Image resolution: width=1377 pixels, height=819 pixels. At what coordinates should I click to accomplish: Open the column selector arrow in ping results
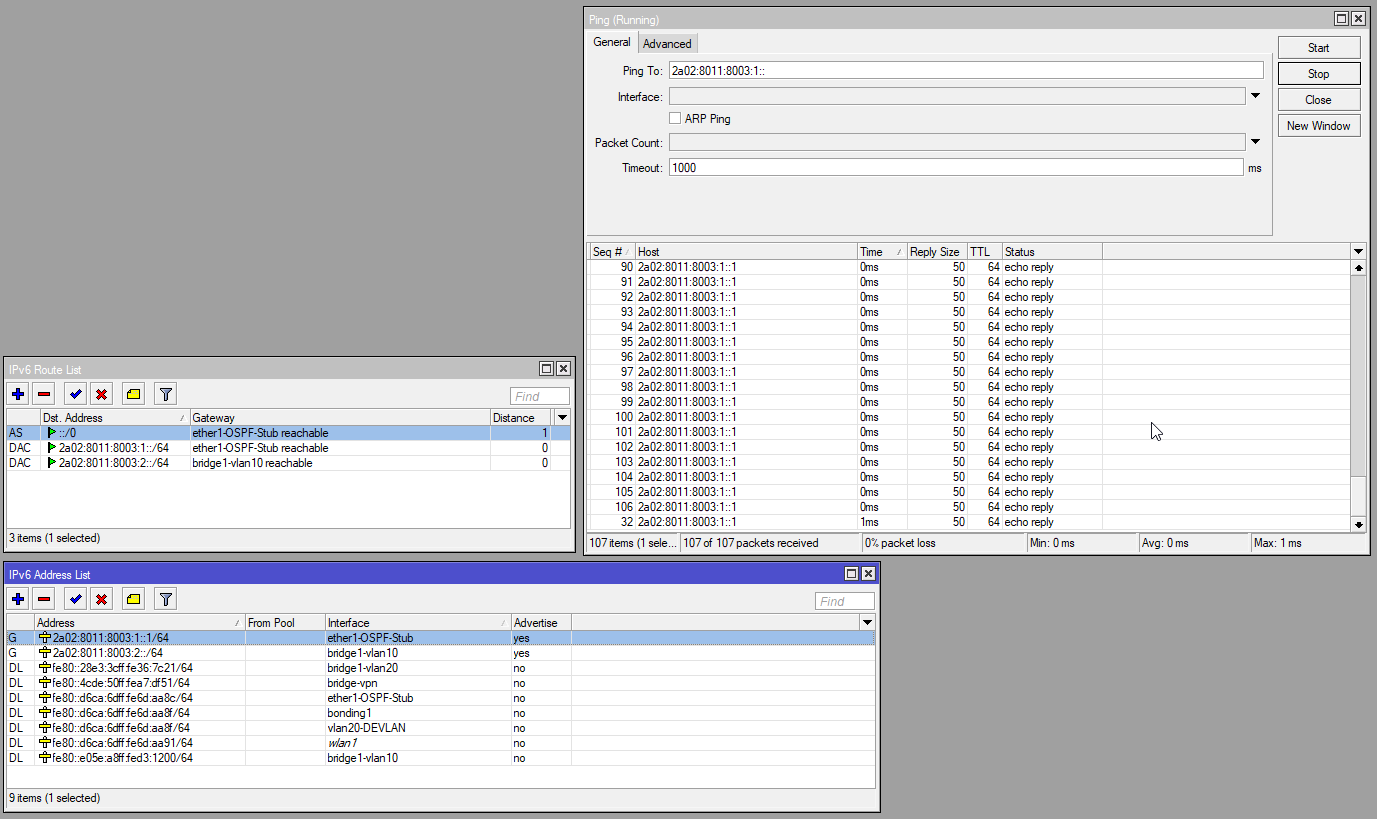pyautogui.click(x=1357, y=251)
